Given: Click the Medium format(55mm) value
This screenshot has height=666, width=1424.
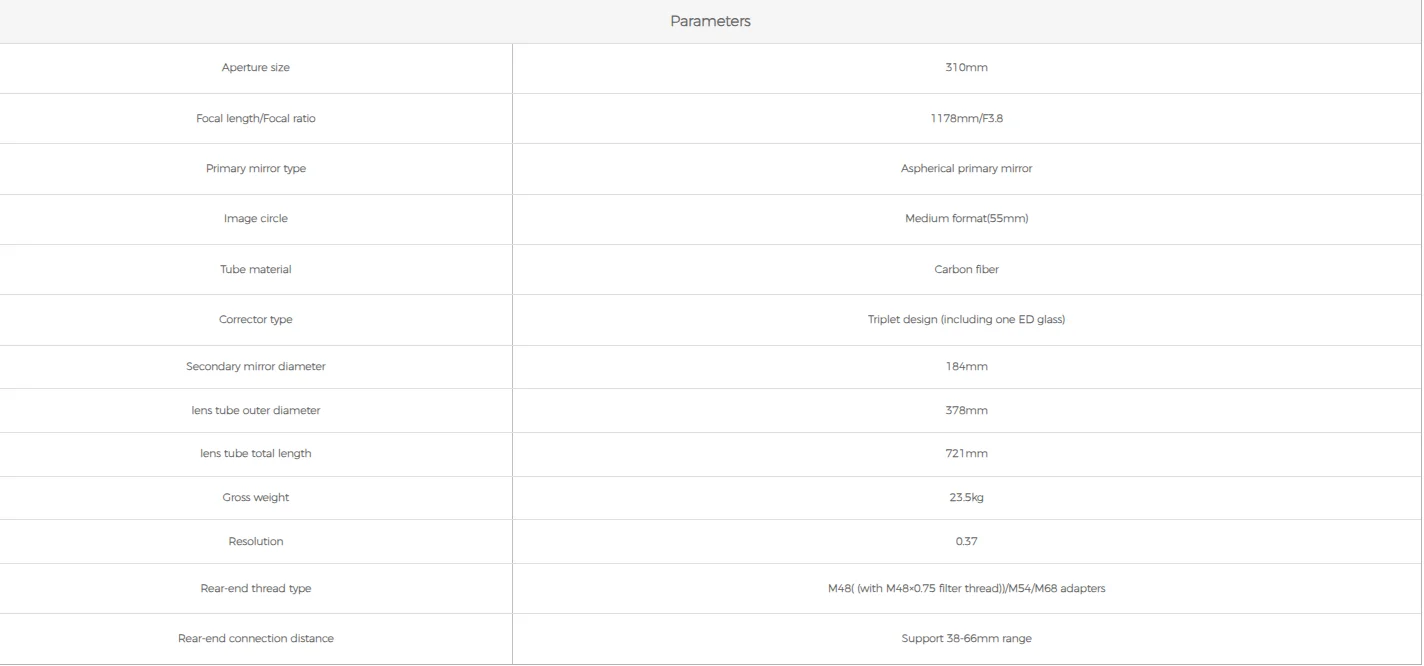Looking at the screenshot, I should [x=966, y=219].
